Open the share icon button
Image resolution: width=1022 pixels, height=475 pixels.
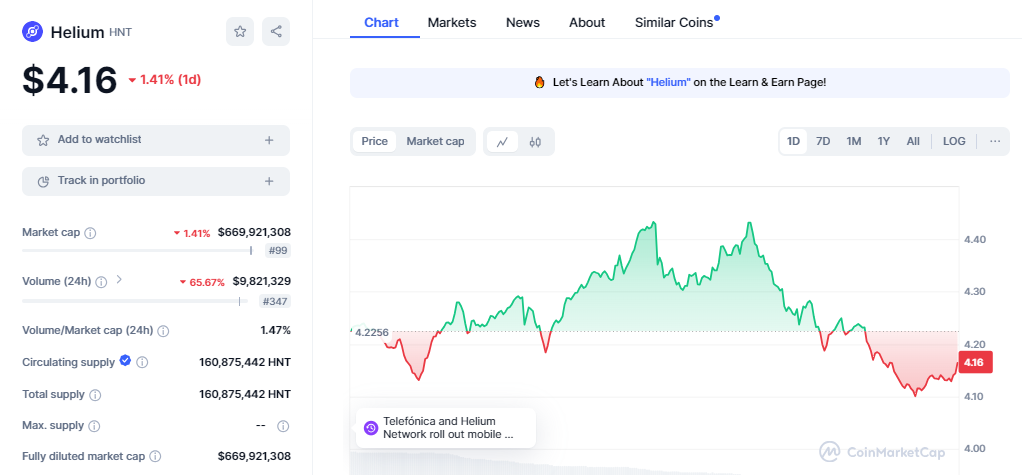pyautogui.click(x=276, y=31)
